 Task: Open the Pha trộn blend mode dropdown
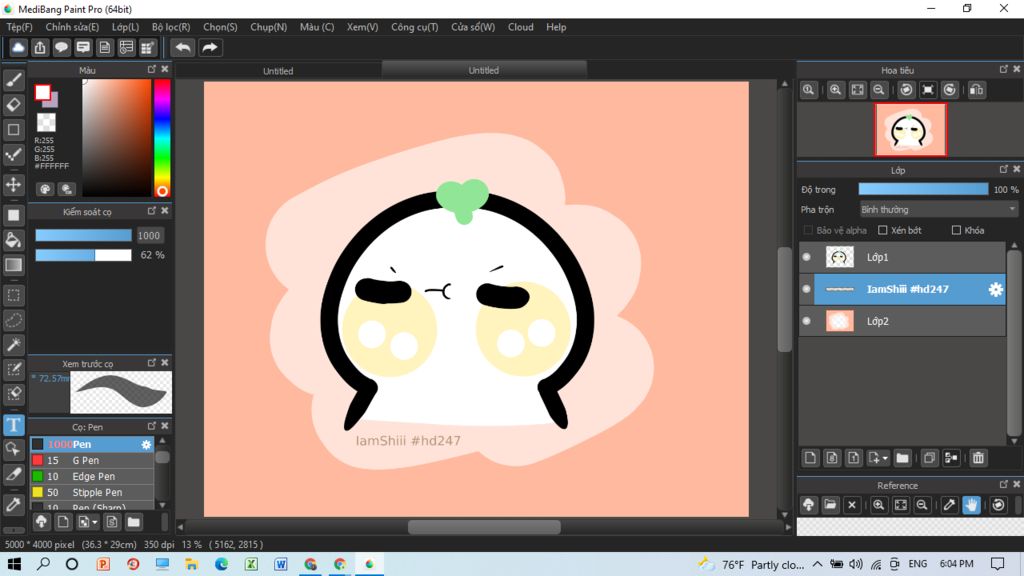938,210
